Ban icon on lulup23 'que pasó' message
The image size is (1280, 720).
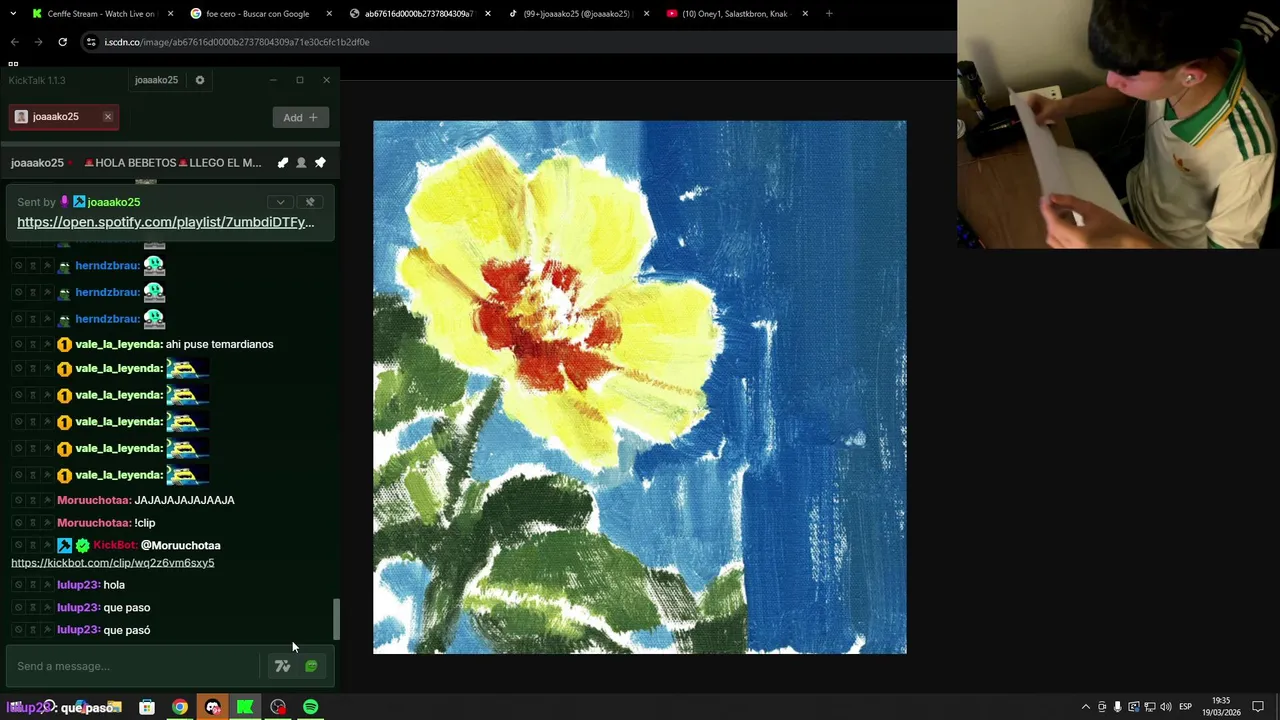coord(18,630)
